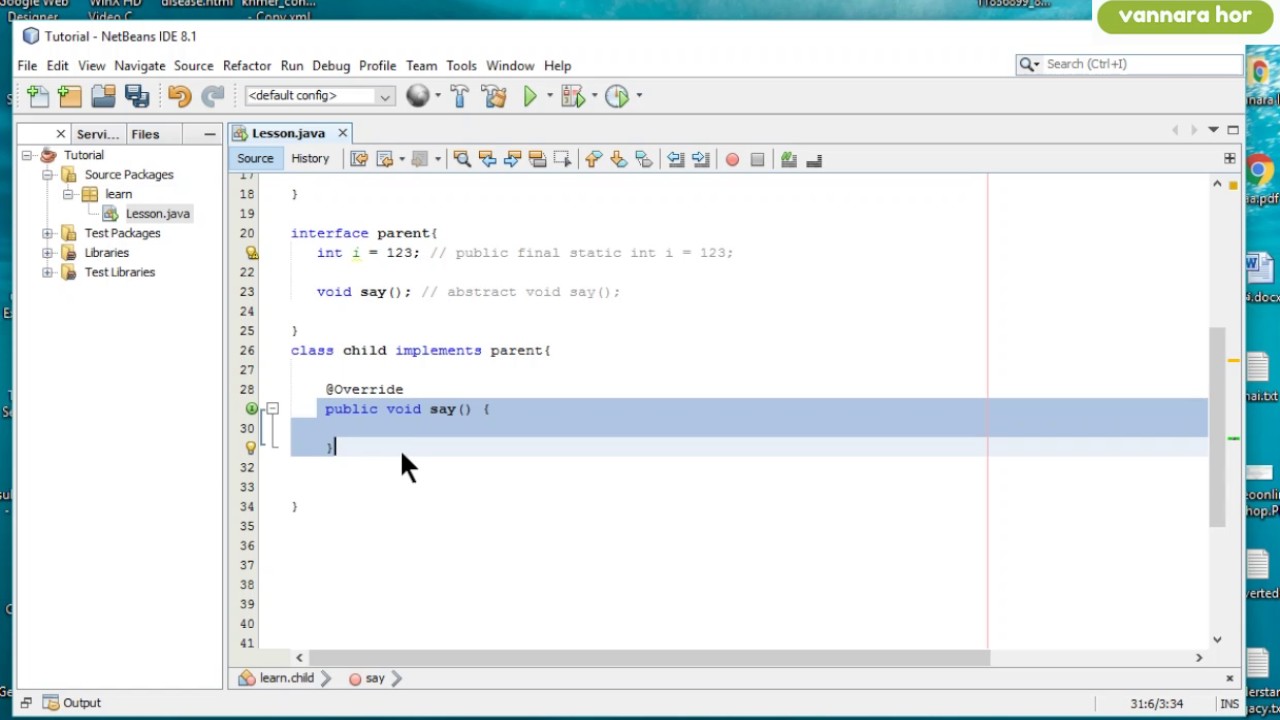The height and width of the screenshot is (720, 1280).
Task: Collapse the Source Packages node
Action: [x=47, y=174]
